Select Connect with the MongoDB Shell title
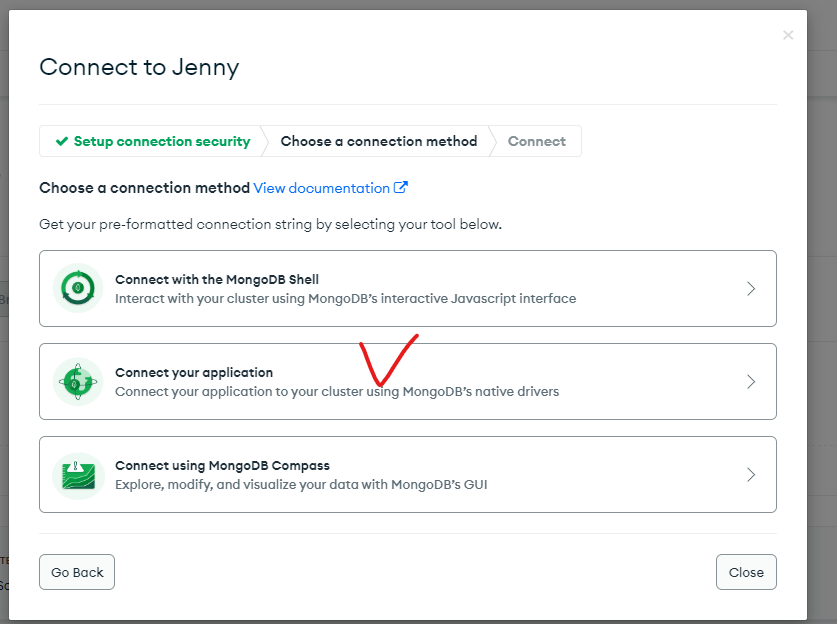The height and width of the screenshot is (624, 837). pos(217,279)
